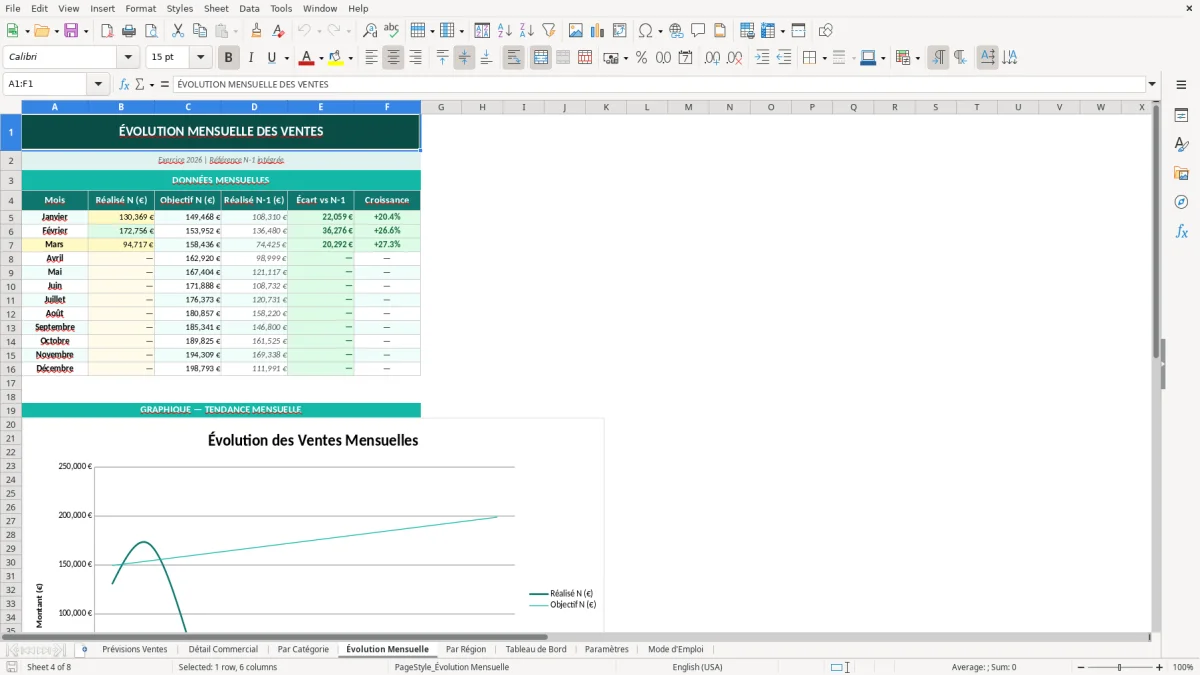Click the zoom slider handle
Viewport: 1200px width, 675px height.
pyautogui.click(x=1120, y=667)
